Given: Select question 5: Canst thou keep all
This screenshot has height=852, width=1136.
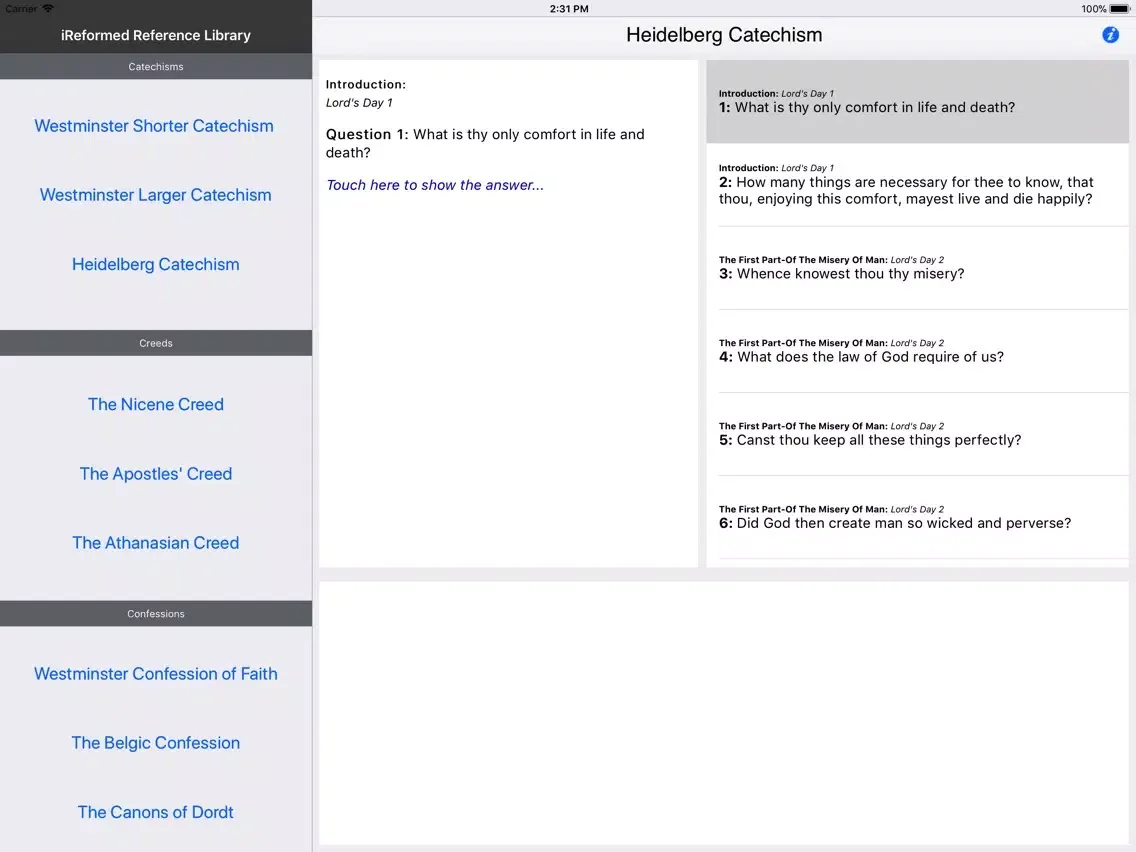Looking at the screenshot, I should [x=917, y=435].
